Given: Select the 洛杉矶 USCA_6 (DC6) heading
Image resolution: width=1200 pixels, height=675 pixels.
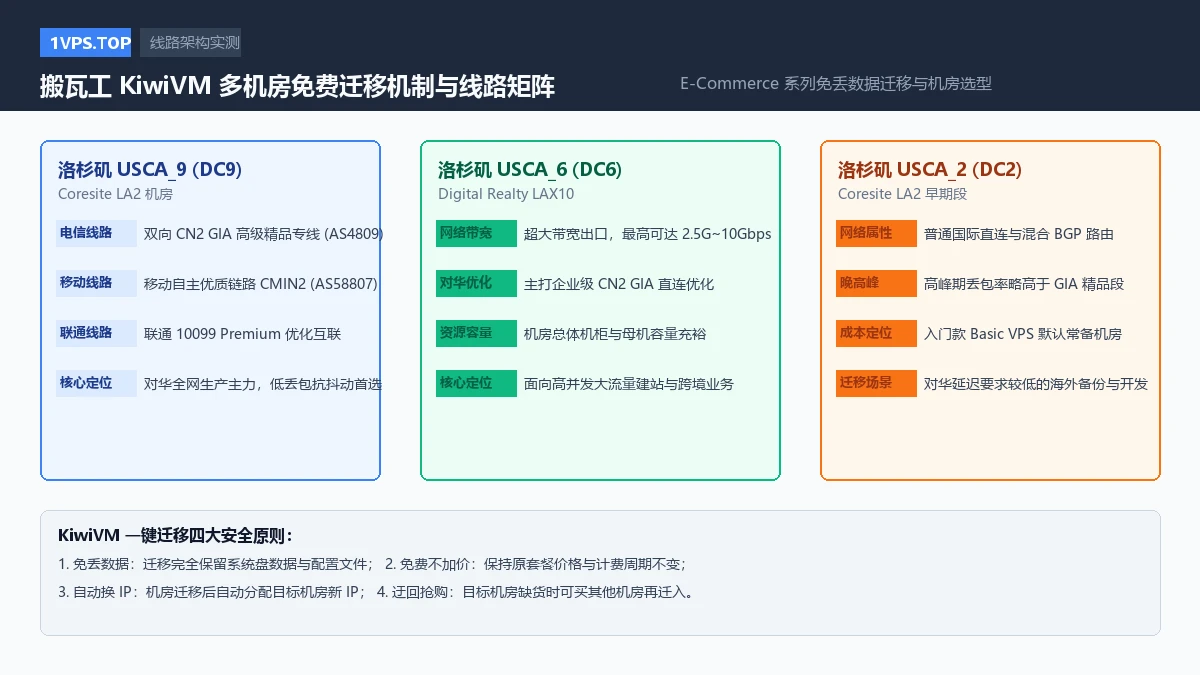Looking at the screenshot, I should (x=530, y=169).
